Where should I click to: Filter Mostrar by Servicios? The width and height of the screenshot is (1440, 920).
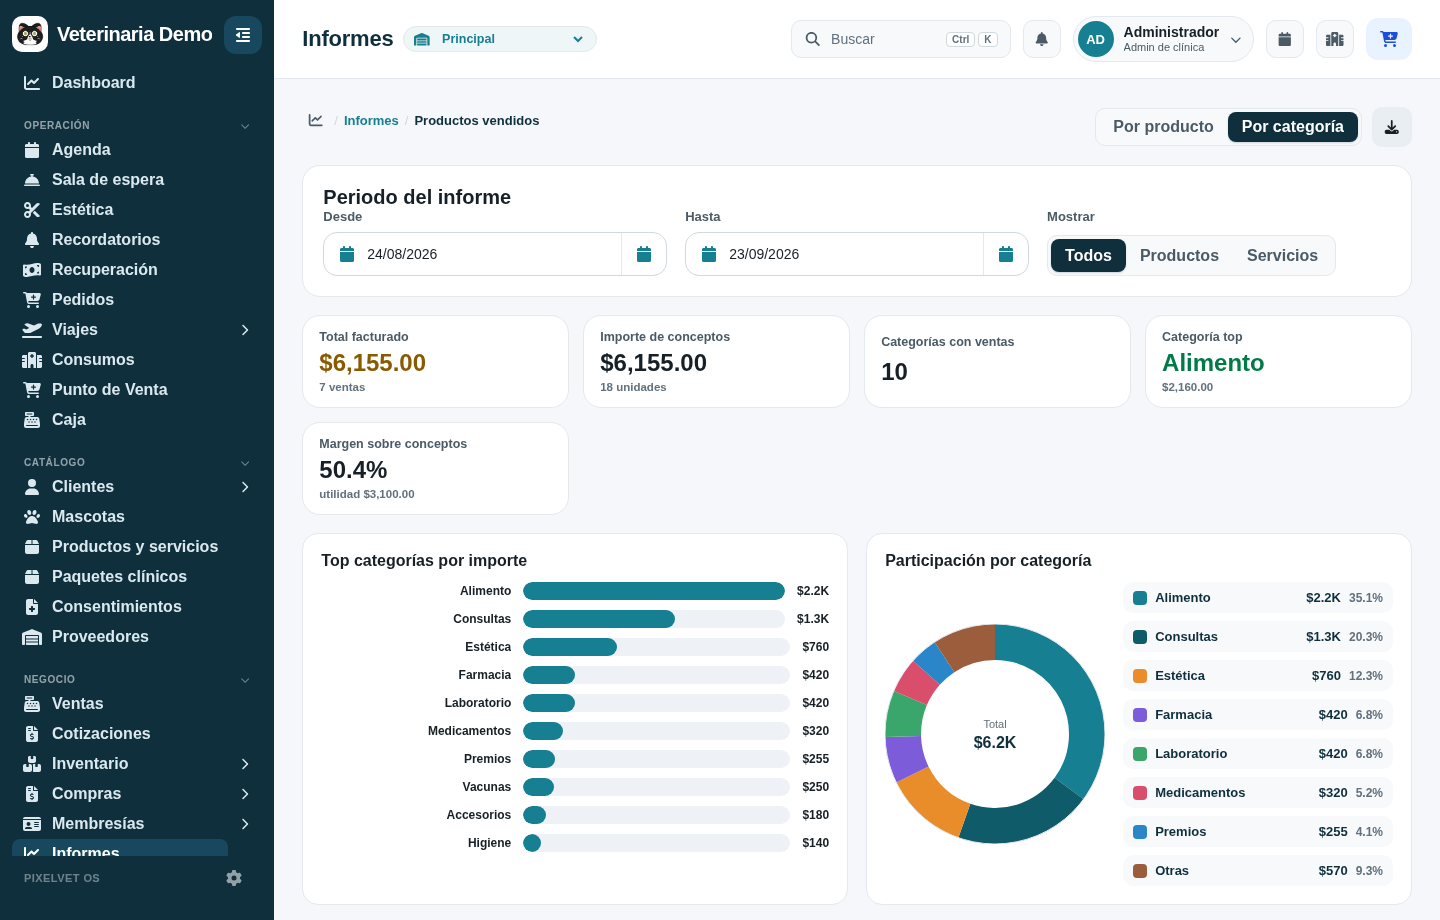pyautogui.click(x=1282, y=255)
